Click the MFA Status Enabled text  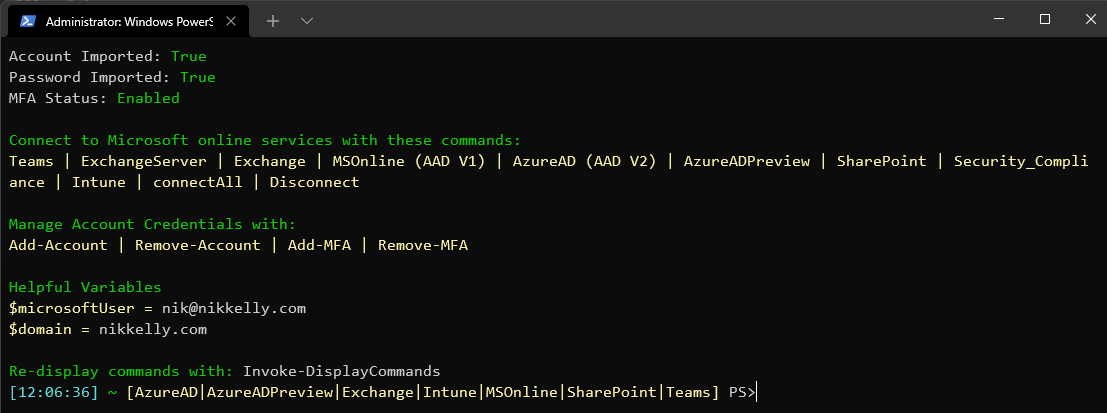[148, 98]
